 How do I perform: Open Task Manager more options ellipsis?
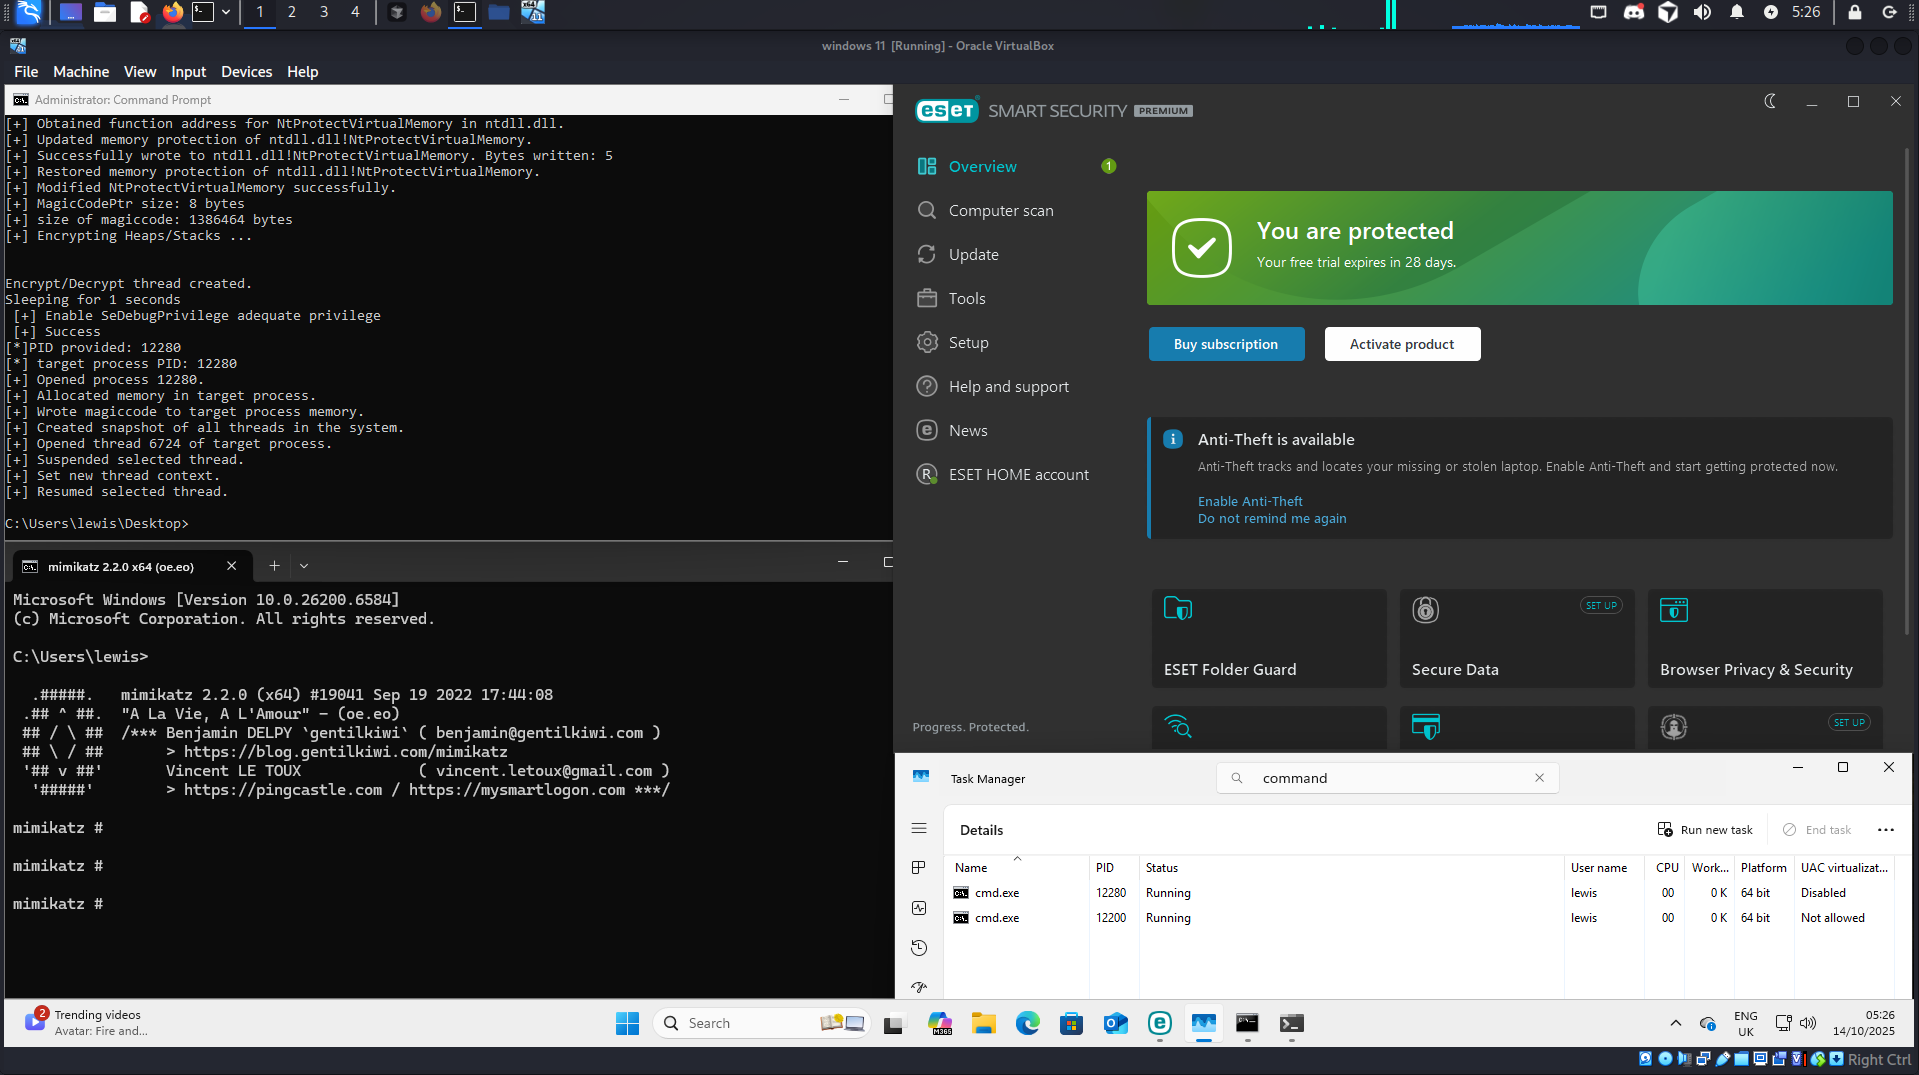[x=1886, y=830]
